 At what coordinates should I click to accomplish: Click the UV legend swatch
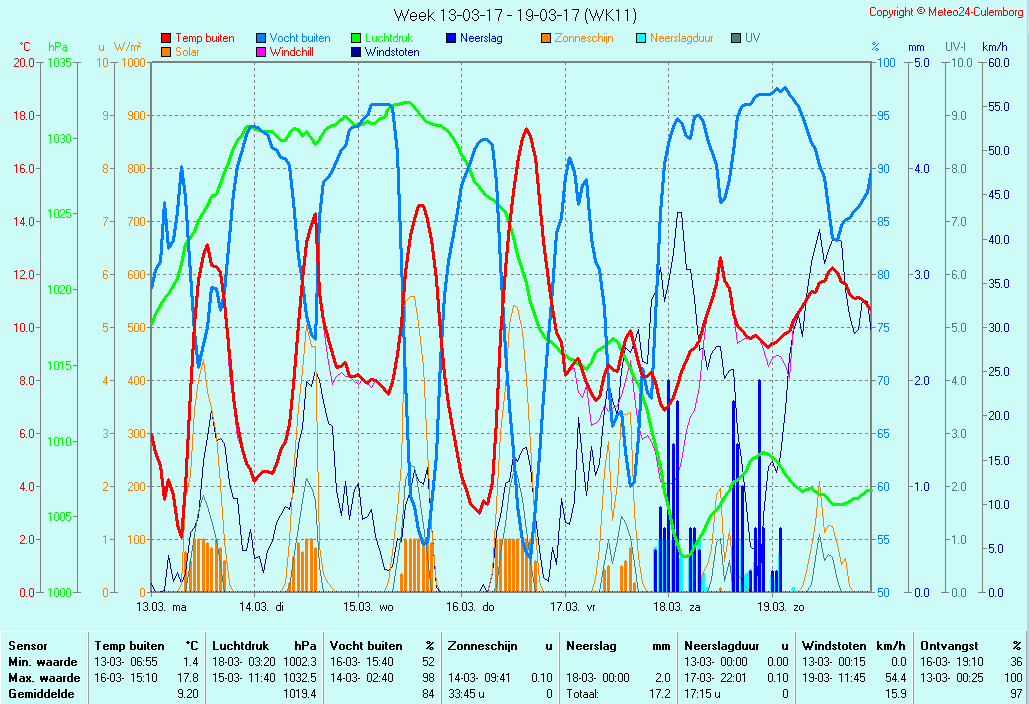(736, 38)
